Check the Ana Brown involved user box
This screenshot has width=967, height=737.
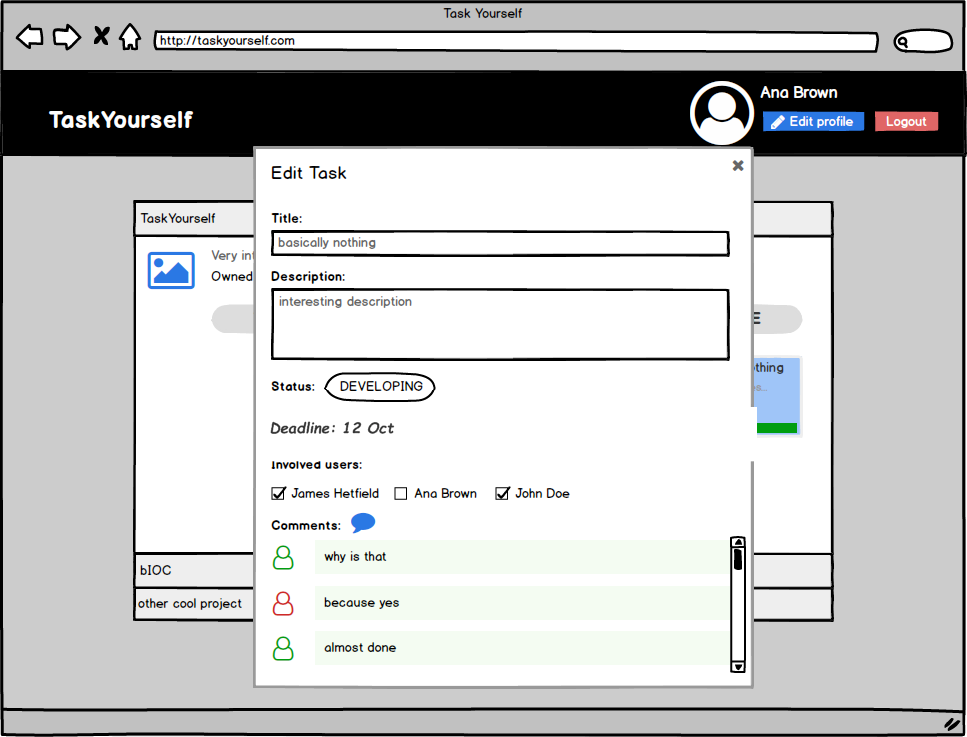tap(401, 493)
